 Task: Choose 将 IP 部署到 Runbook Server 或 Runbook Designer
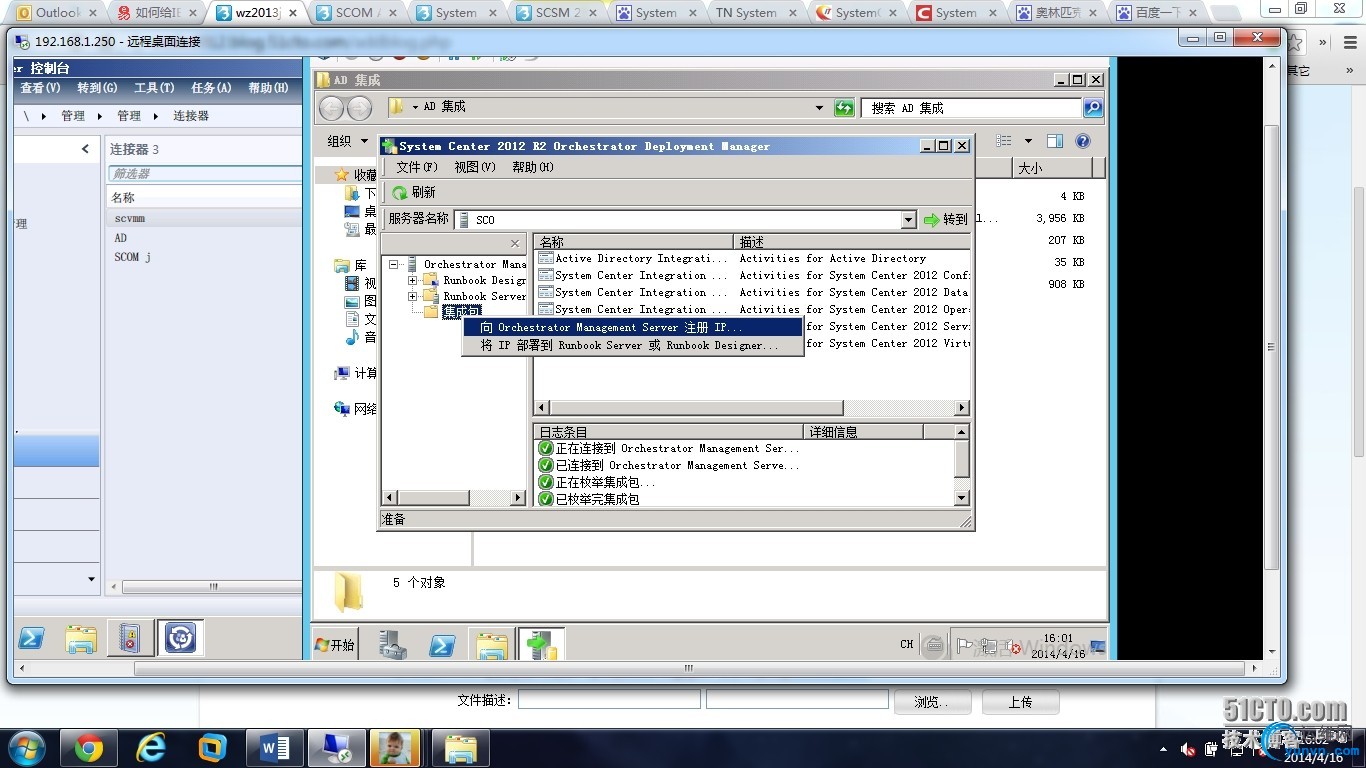click(x=633, y=345)
